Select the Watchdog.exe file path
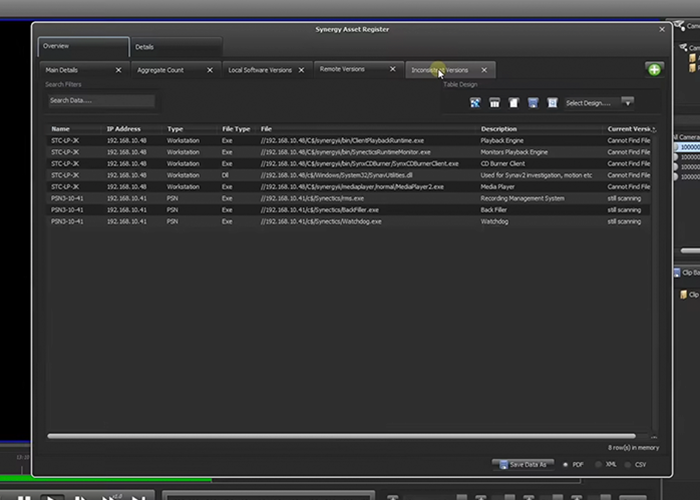 (321, 222)
